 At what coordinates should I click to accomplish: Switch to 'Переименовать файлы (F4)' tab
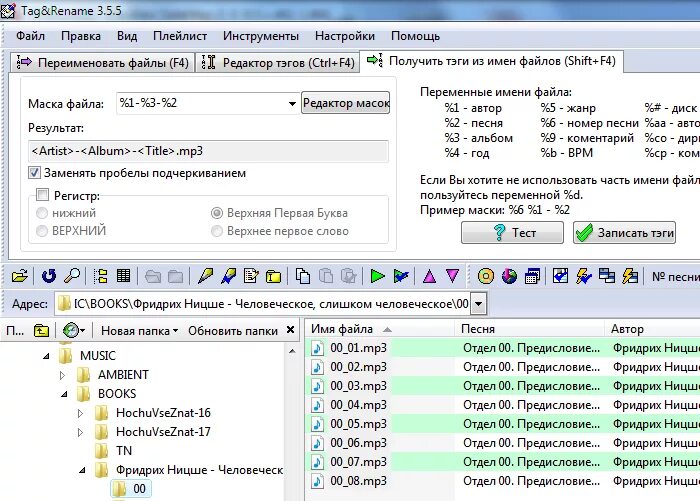tap(103, 63)
